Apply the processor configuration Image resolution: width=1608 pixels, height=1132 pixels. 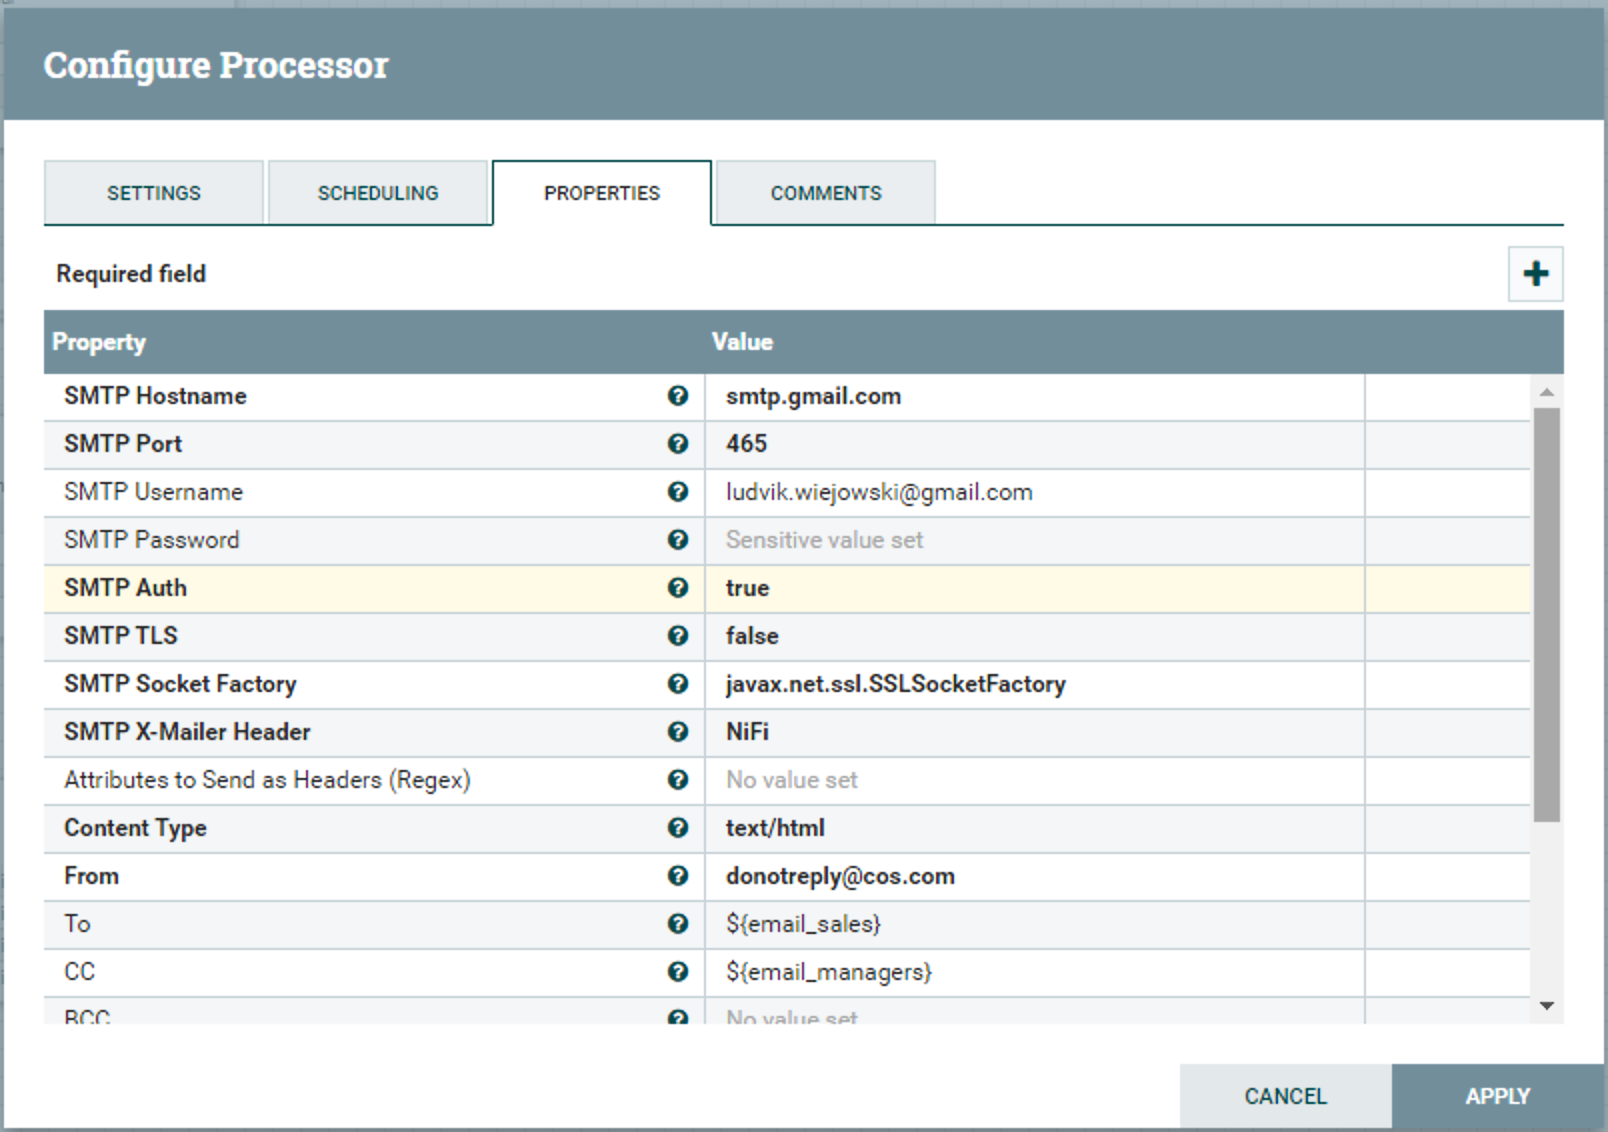[1497, 1096]
